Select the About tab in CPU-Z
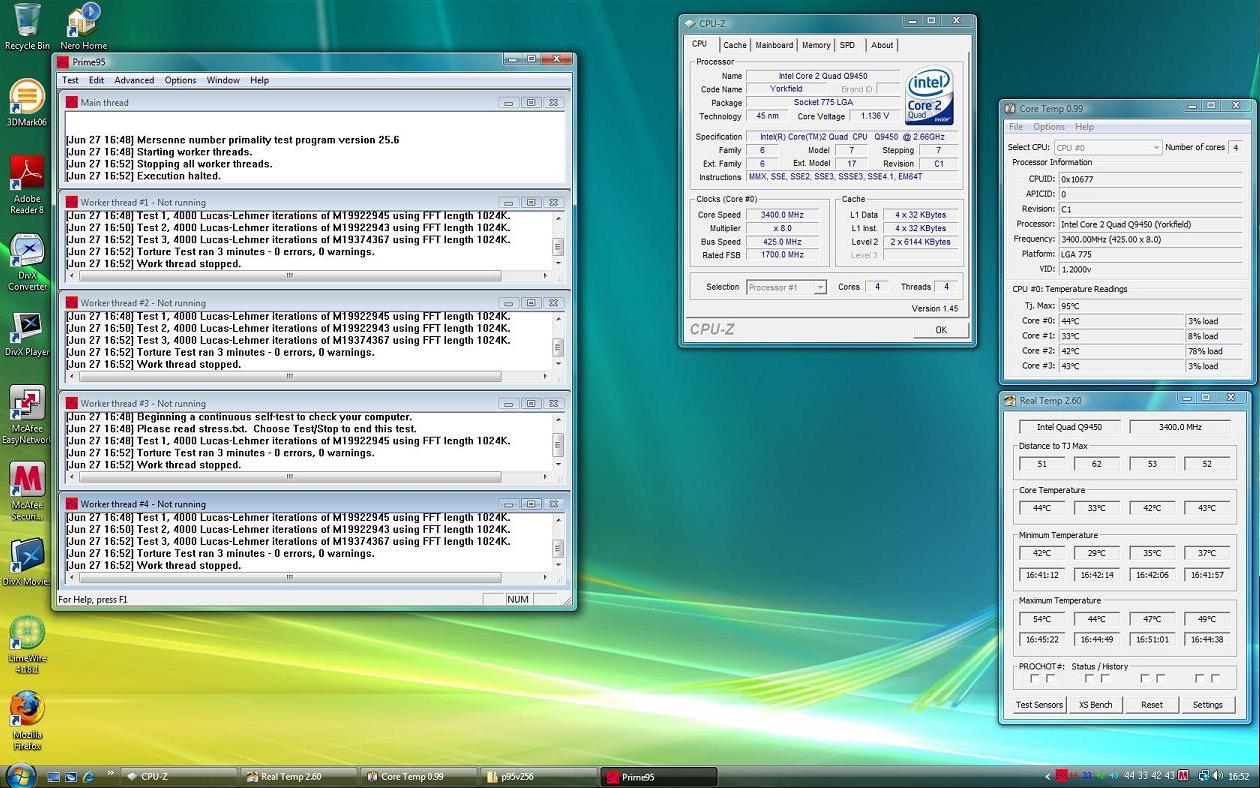This screenshot has height=788, width=1260. tap(882, 45)
